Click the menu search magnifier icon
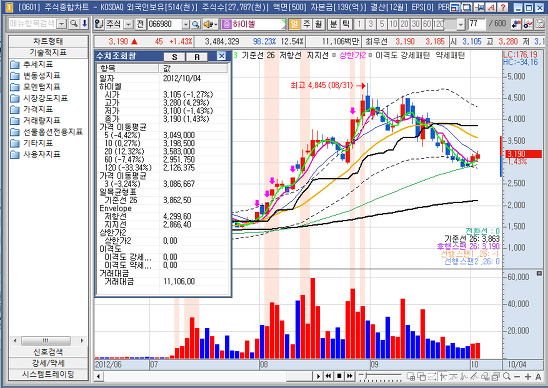Viewport: 548px width, 388px height. click(74, 24)
